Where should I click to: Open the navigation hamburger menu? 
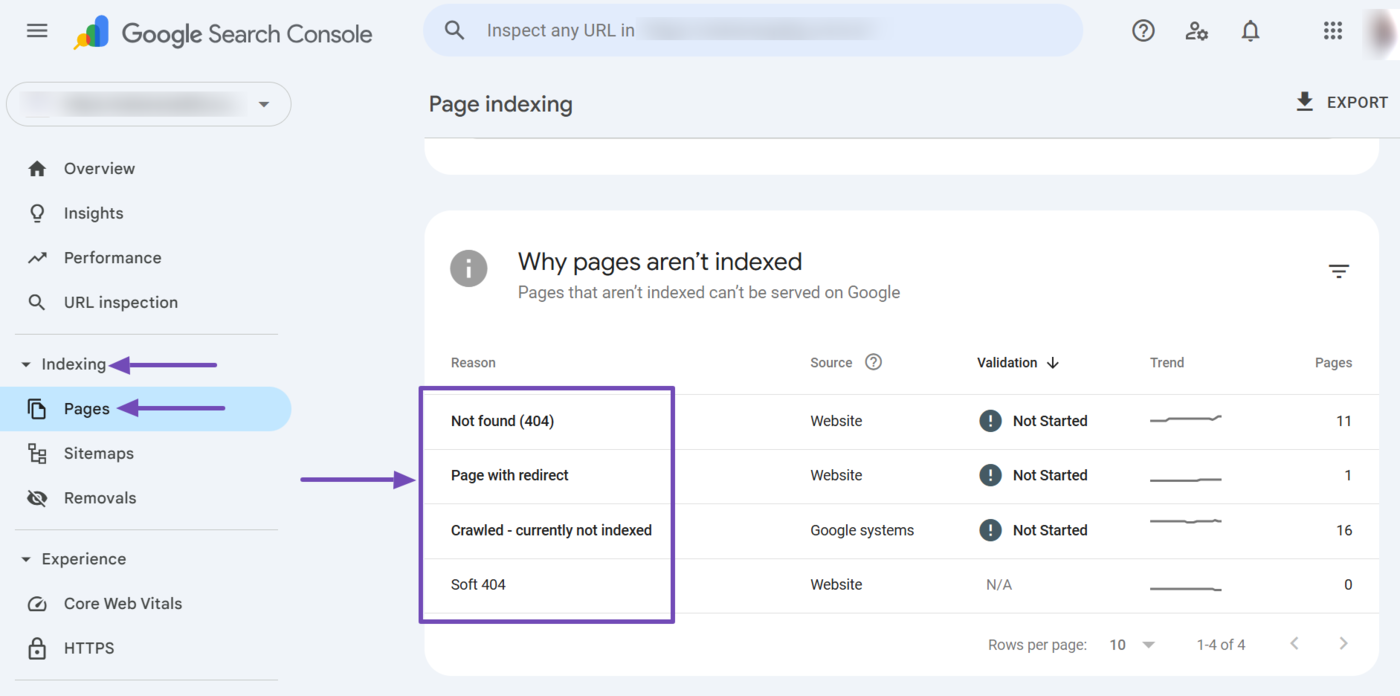pos(37,30)
